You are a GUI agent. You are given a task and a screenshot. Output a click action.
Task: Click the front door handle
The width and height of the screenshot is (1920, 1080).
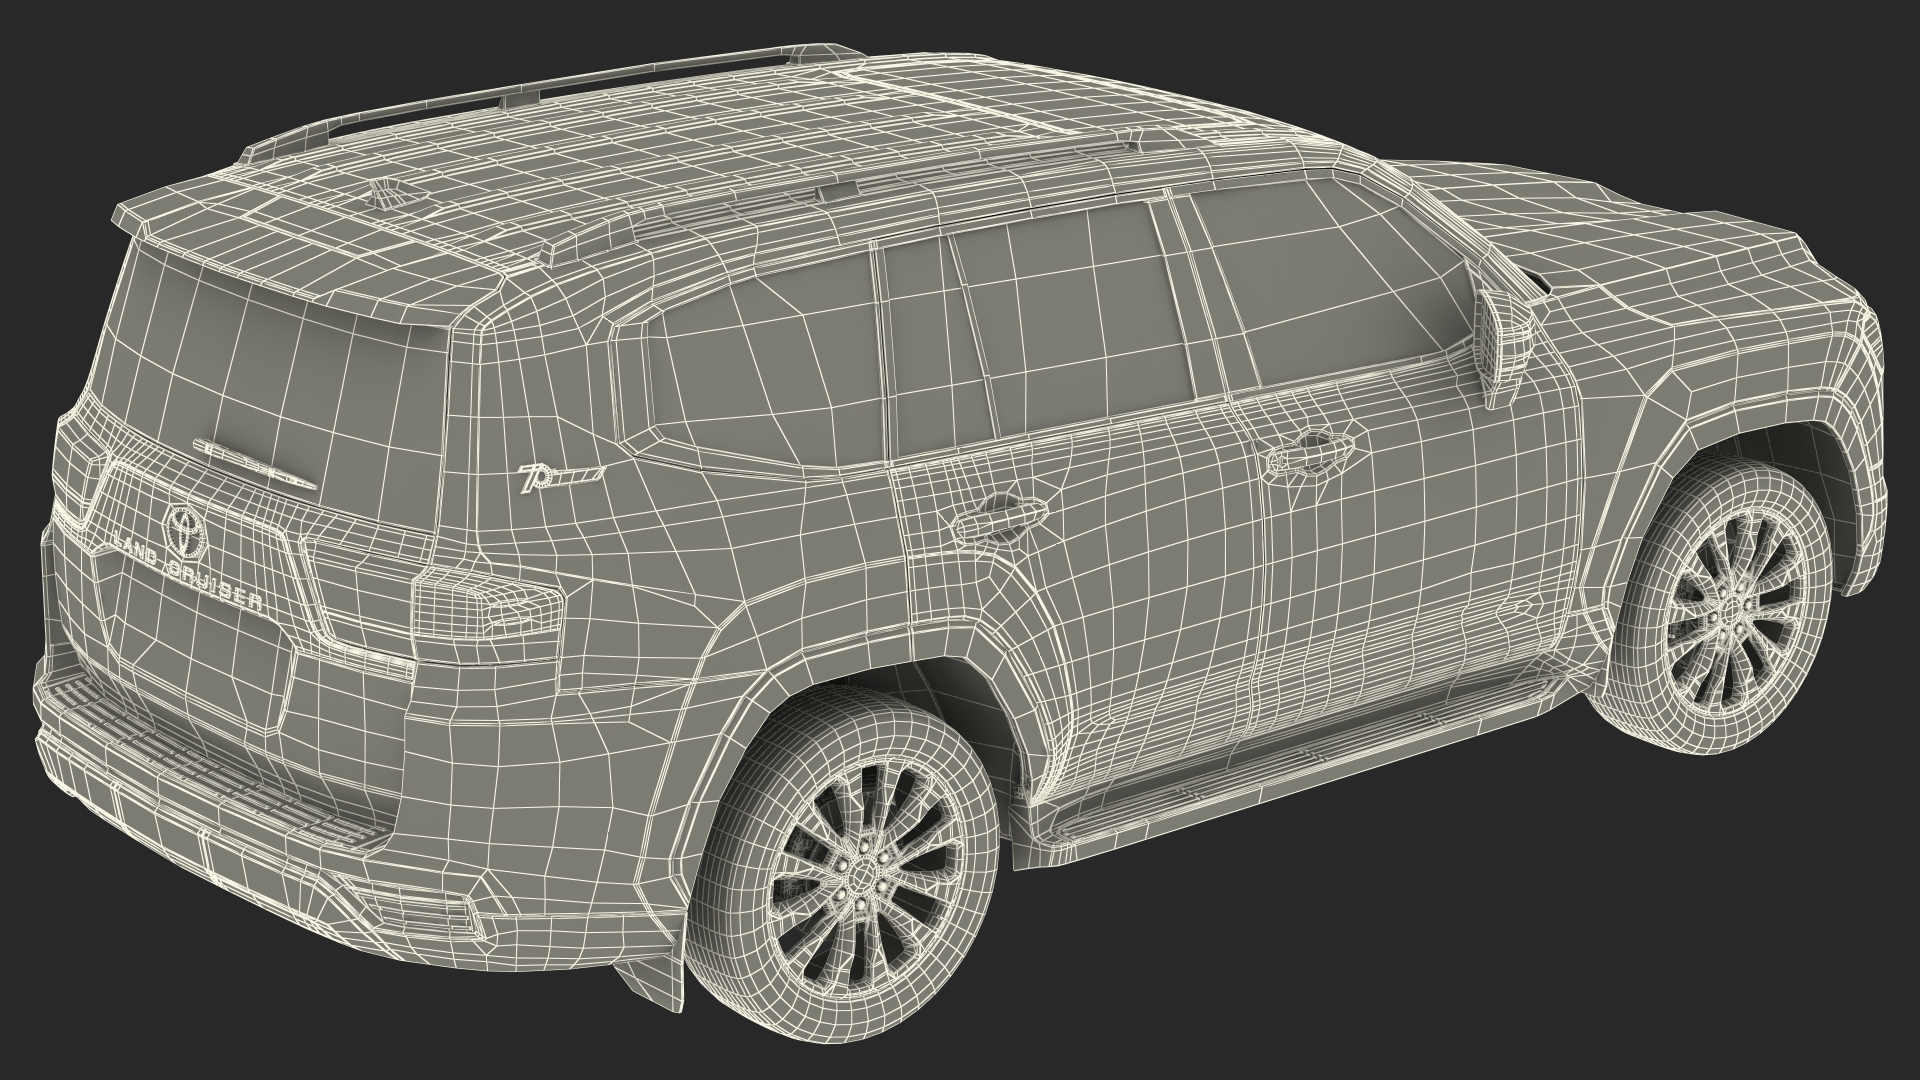pyautogui.click(x=1308, y=456)
